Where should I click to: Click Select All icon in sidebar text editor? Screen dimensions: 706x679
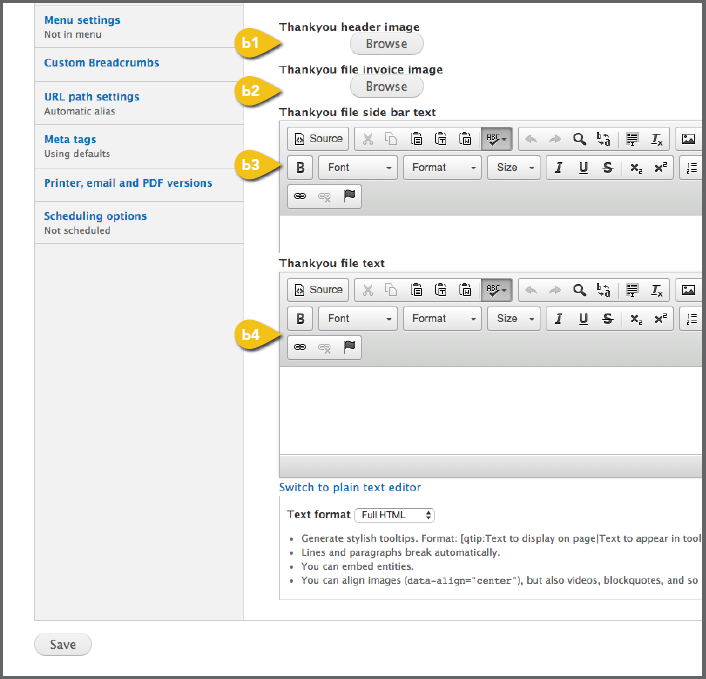click(x=632, y=139)
